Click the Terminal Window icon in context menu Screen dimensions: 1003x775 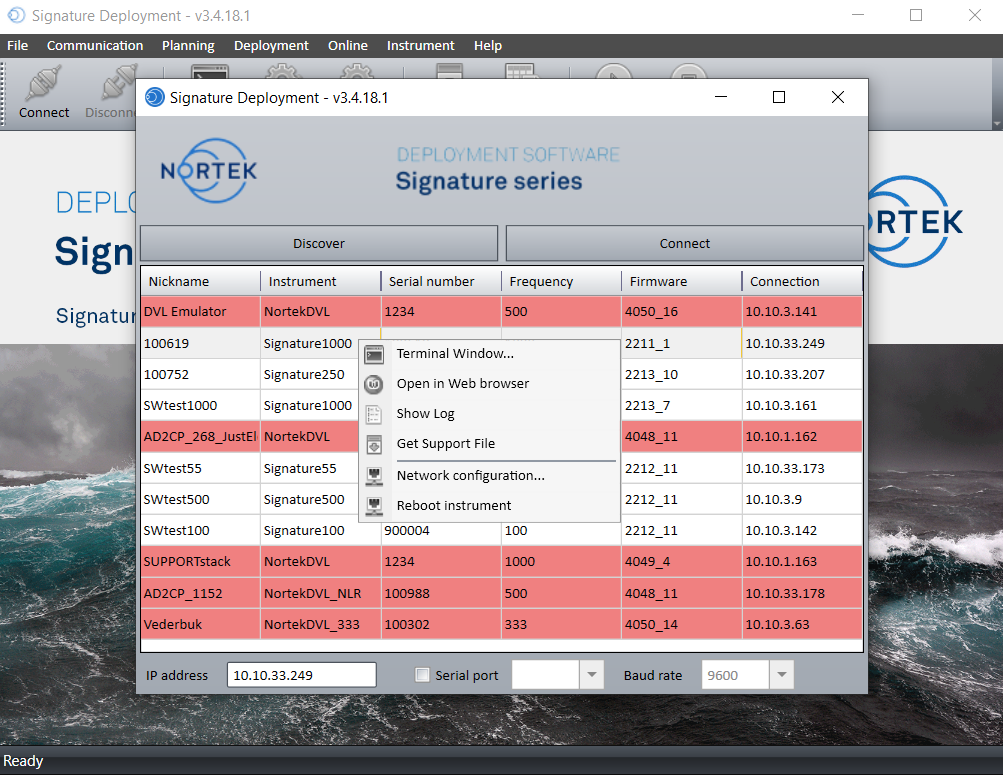374,354
